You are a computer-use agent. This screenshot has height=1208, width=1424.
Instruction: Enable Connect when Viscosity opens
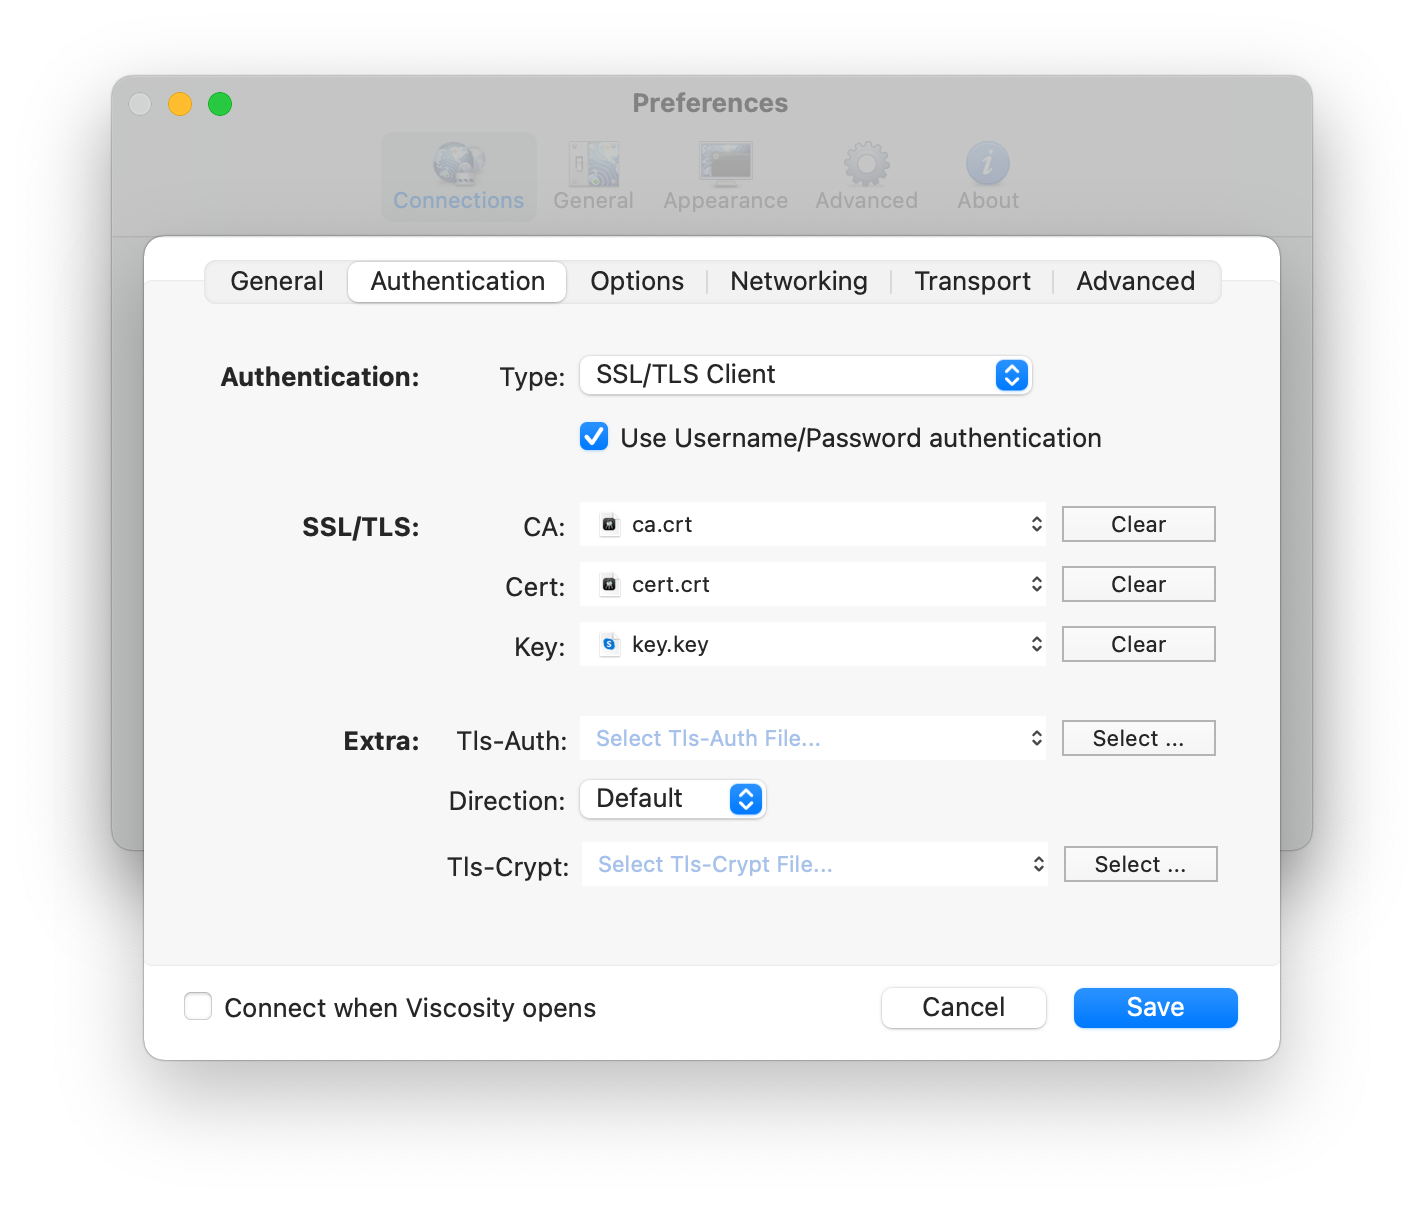point(198,1006)
